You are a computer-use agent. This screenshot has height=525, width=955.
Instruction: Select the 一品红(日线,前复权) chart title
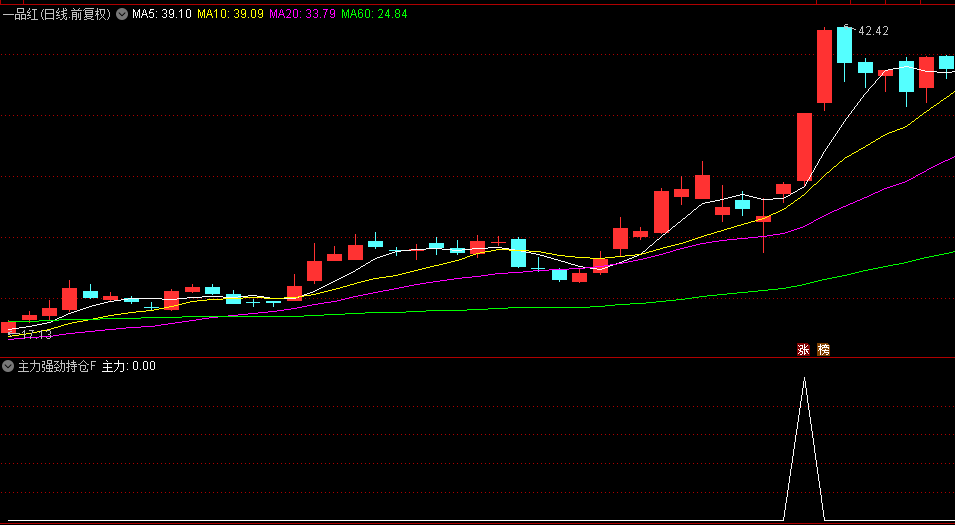click(57, 13)
